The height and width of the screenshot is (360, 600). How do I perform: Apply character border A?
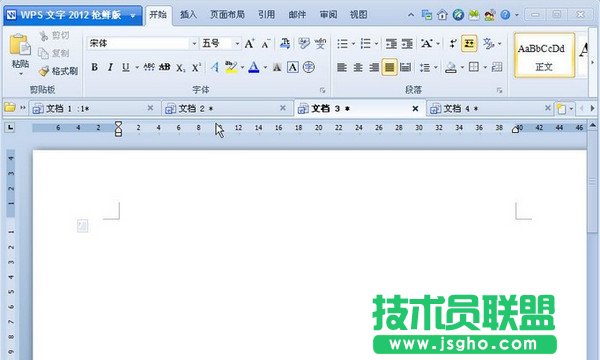(293, 67)
